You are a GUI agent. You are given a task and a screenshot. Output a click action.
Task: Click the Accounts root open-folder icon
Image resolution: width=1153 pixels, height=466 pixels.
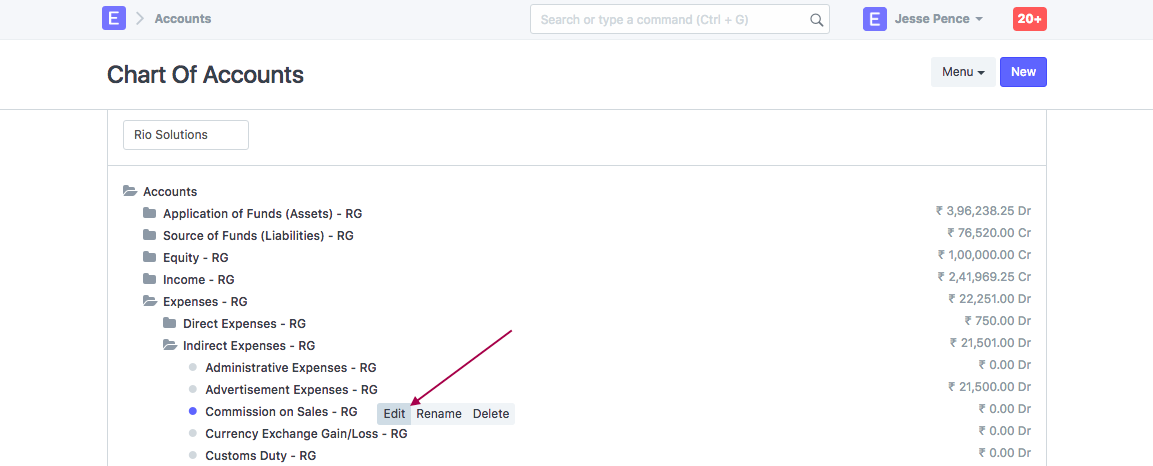130,191
